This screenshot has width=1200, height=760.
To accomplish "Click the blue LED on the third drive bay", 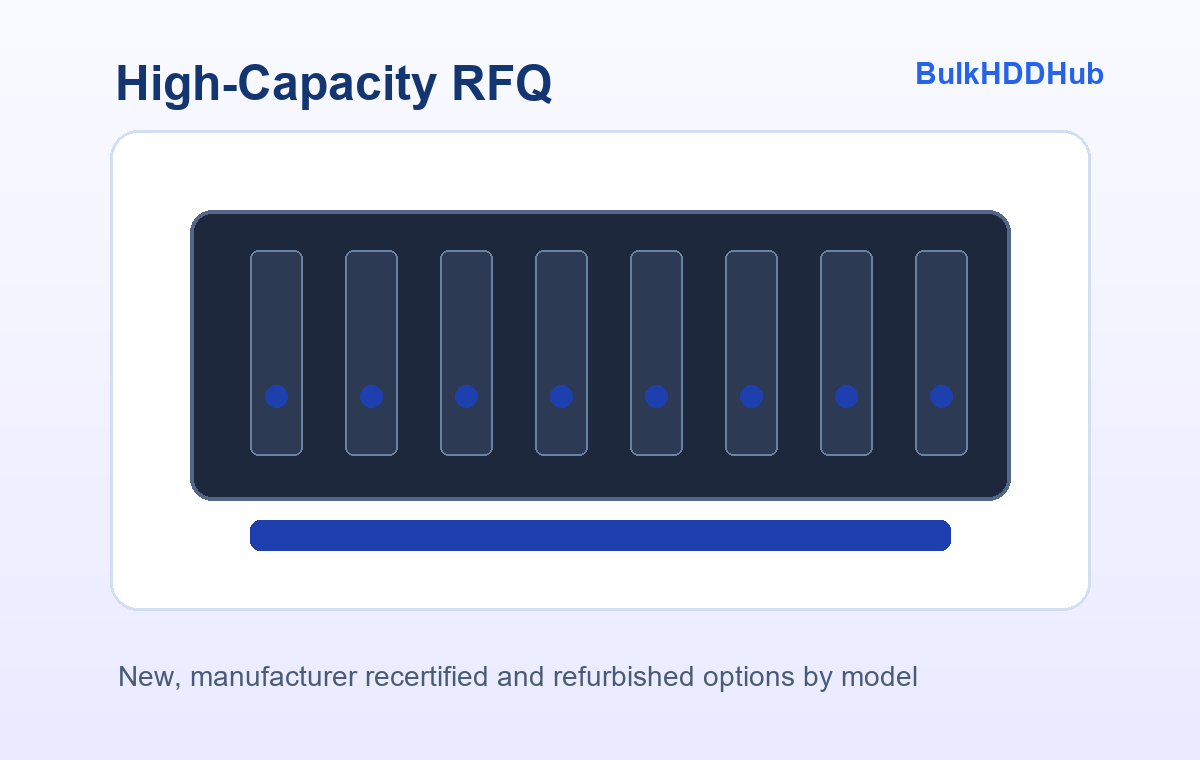I will click(x=466, y=396).
